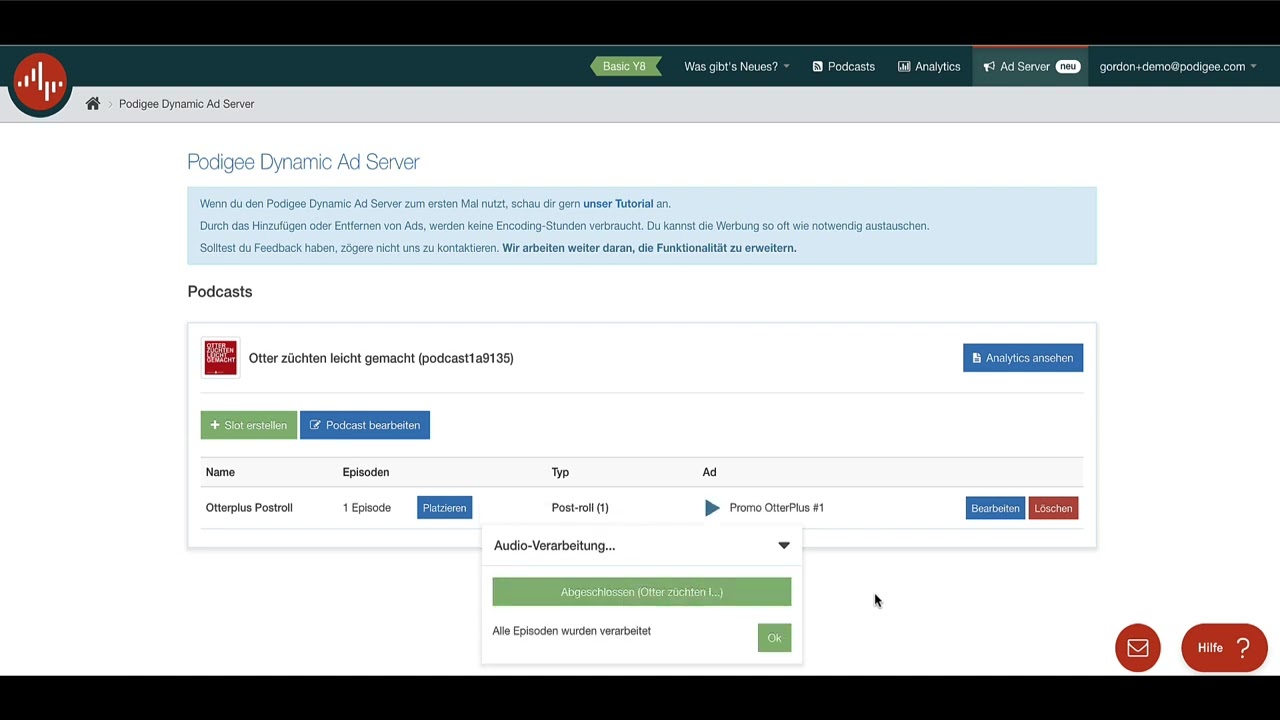
Task: Click the Podcasts section heading
Action: pyautogui.click(x=220, y=292)
